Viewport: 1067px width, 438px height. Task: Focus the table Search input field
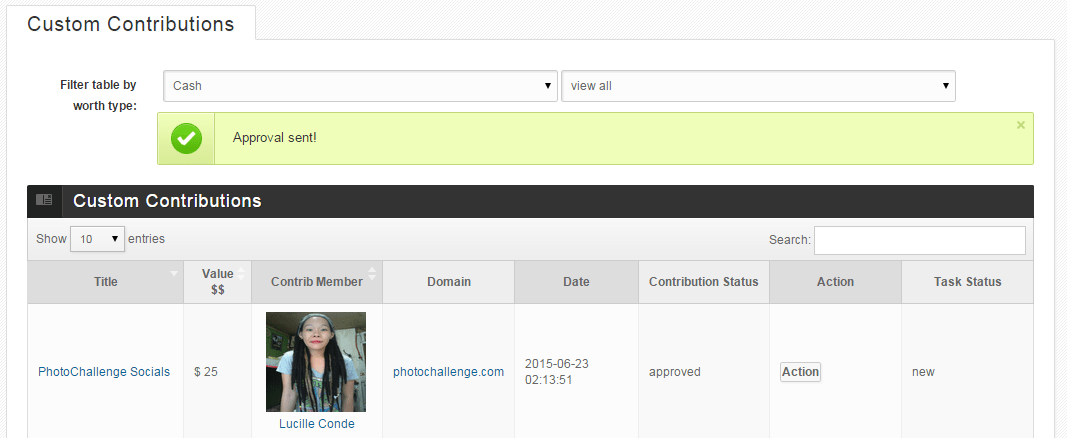pyautogui.click(x=919, y=240)
